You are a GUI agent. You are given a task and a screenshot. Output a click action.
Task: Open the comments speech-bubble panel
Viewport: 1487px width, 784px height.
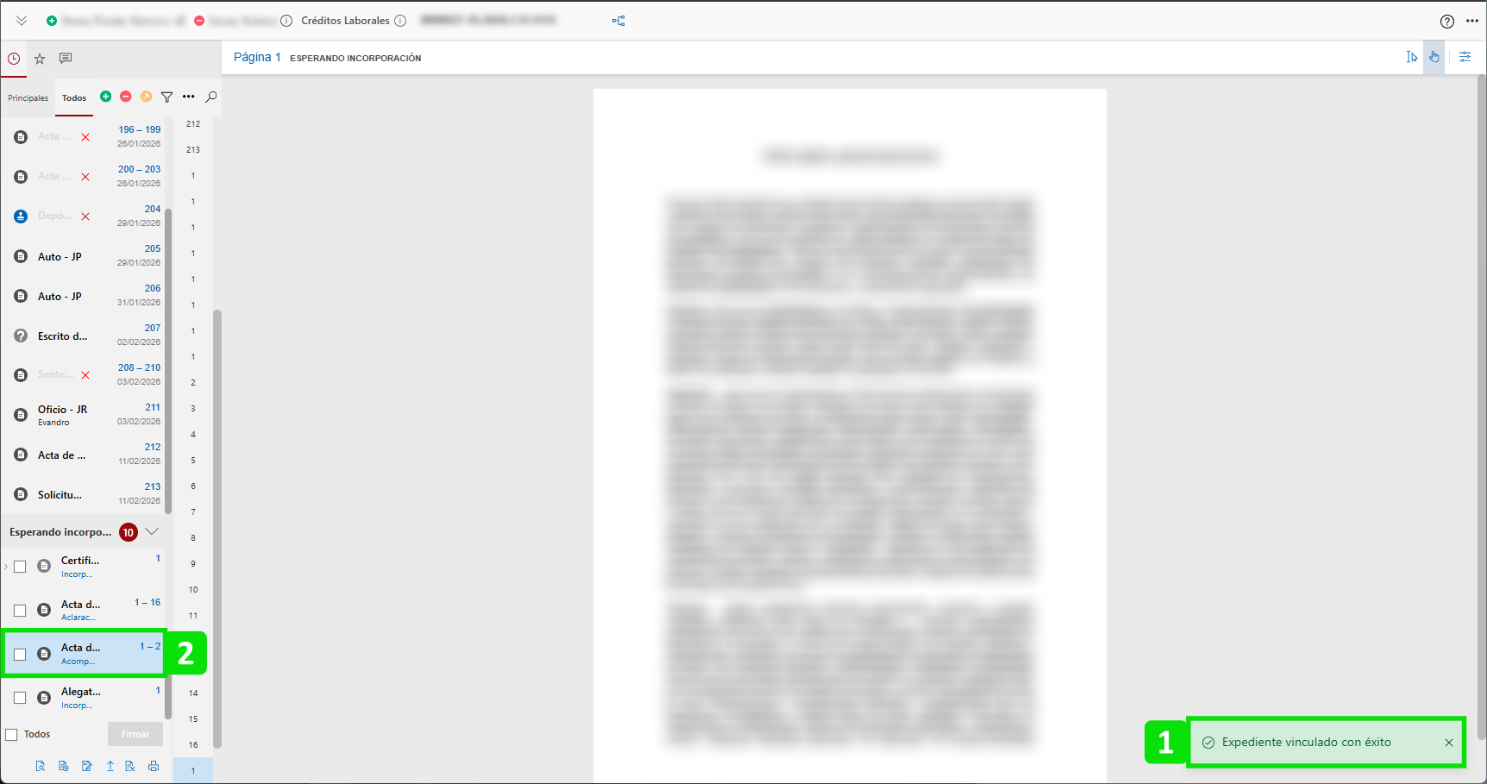(x=65, y=59)
